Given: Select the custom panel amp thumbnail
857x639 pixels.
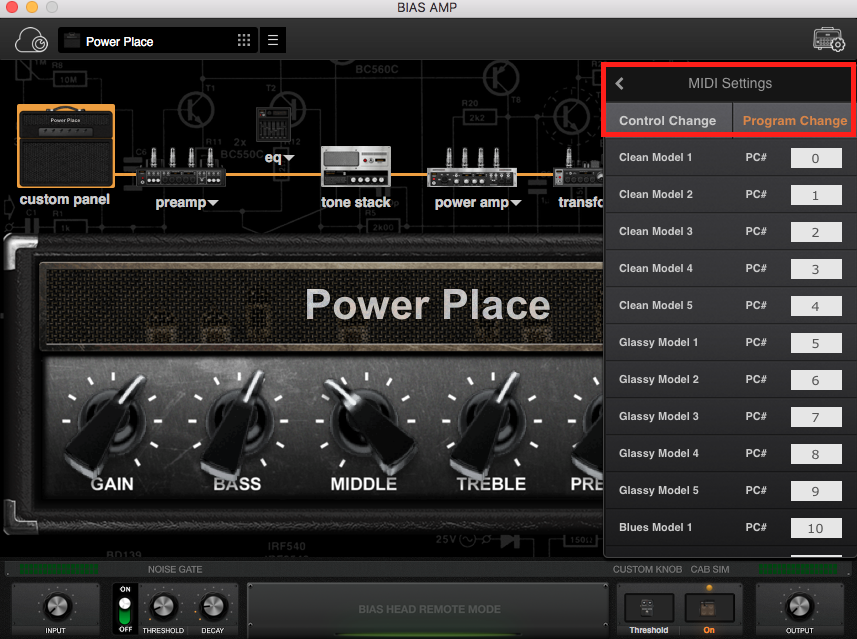Looking at the screenshot, I should pyautogui.click(x=66, y=146).
